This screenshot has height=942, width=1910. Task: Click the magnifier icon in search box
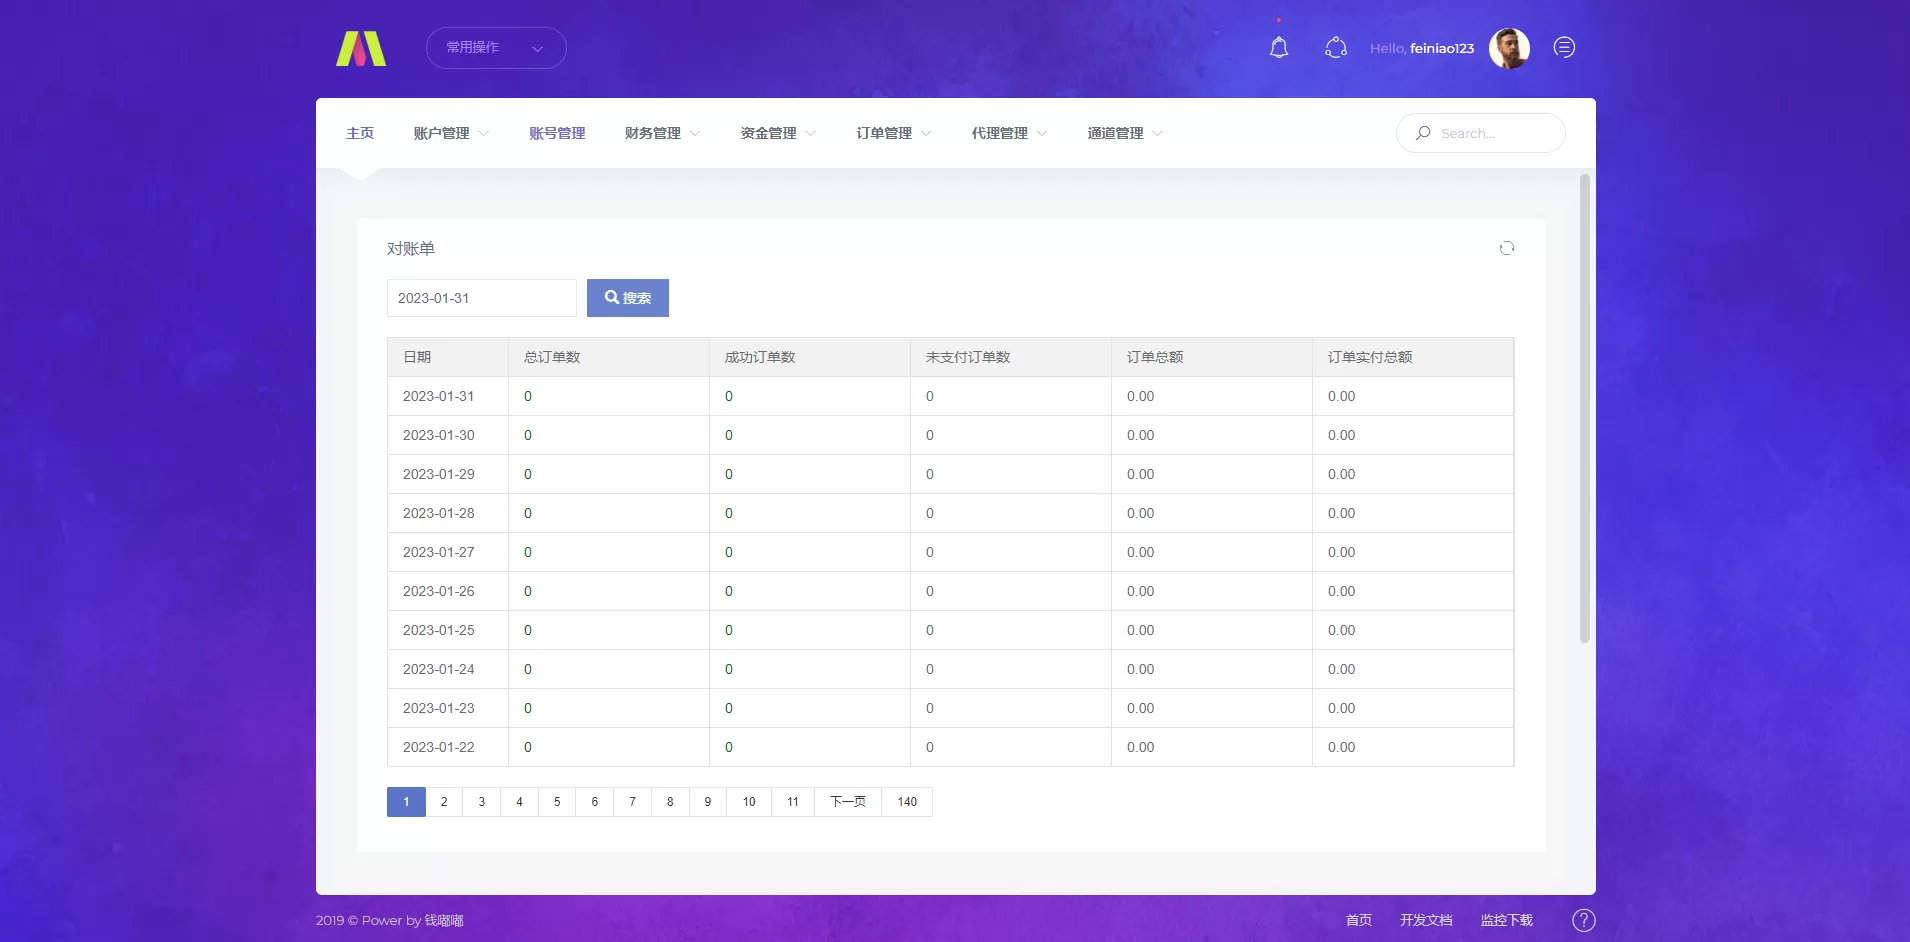click(x=1423, y=133)
